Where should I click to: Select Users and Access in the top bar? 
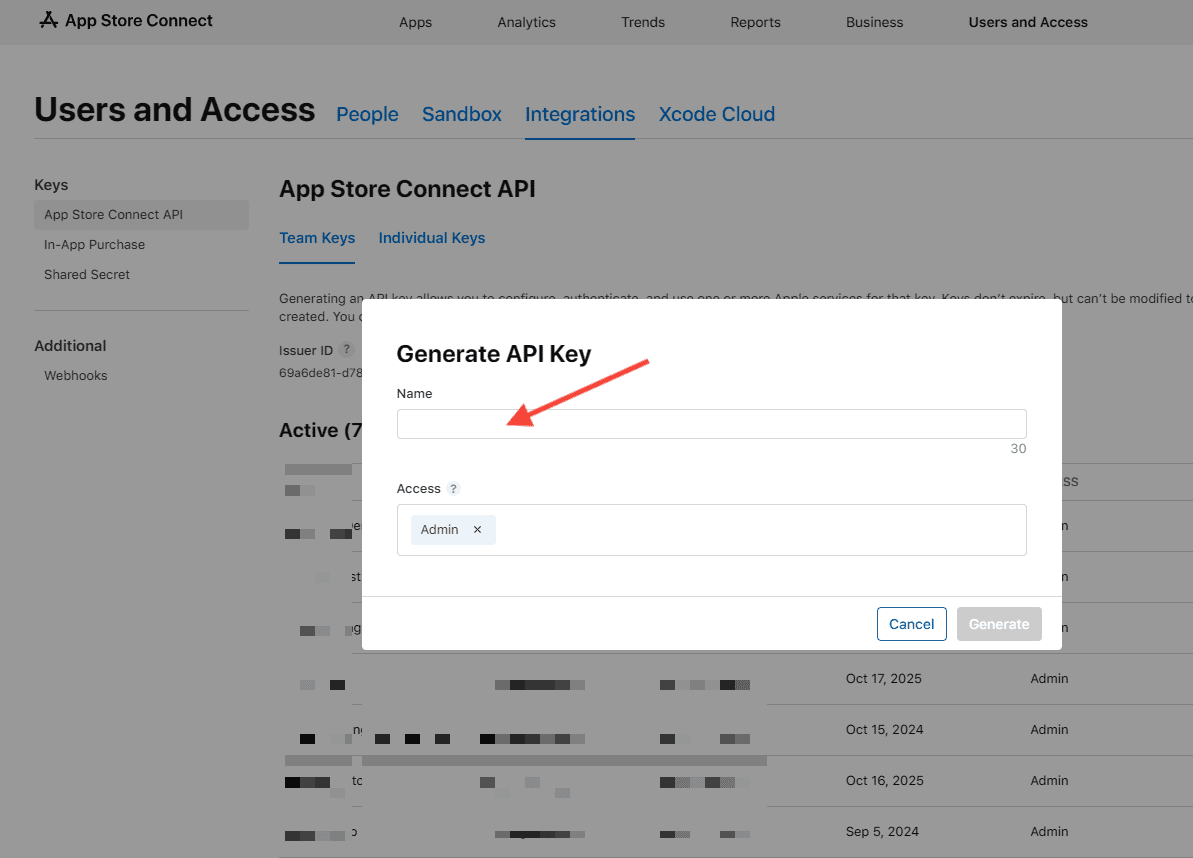click(x=1028, y=22)
